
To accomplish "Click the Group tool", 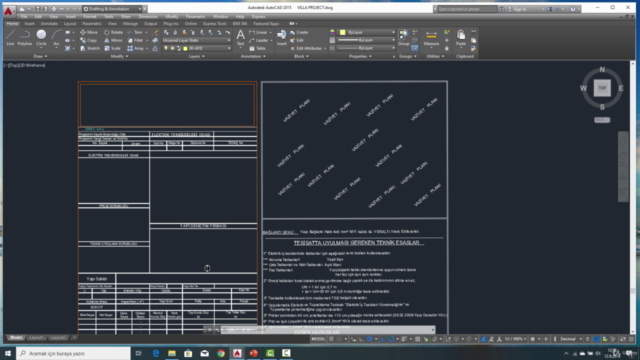I will click(x=403, y=38).
